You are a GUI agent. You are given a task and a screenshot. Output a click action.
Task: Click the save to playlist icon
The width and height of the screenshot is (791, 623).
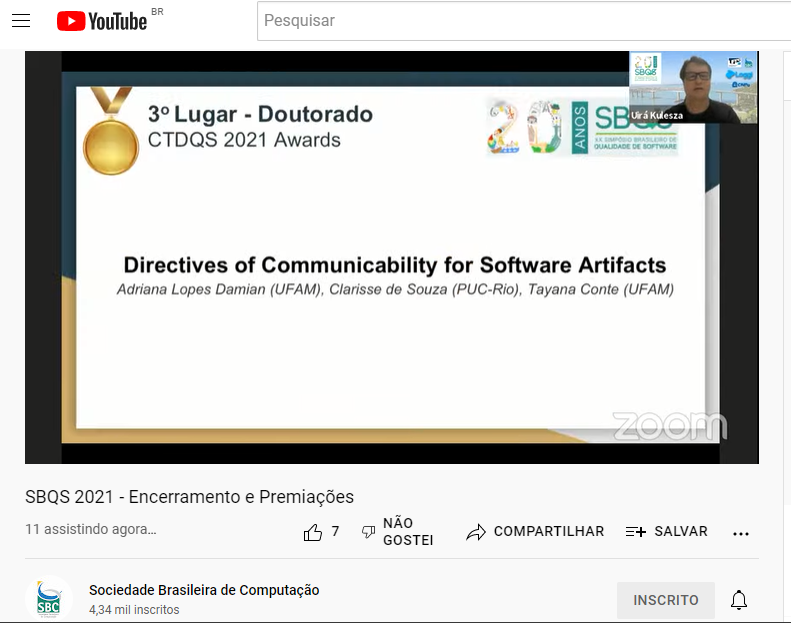635,532
